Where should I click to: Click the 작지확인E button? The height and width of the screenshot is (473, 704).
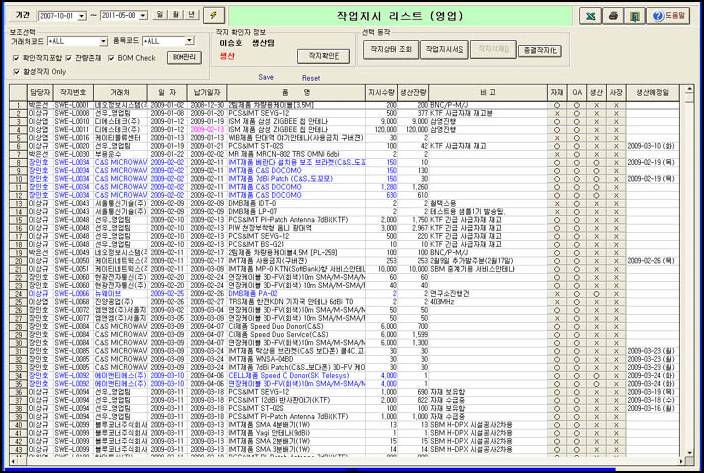pos(323,56)
